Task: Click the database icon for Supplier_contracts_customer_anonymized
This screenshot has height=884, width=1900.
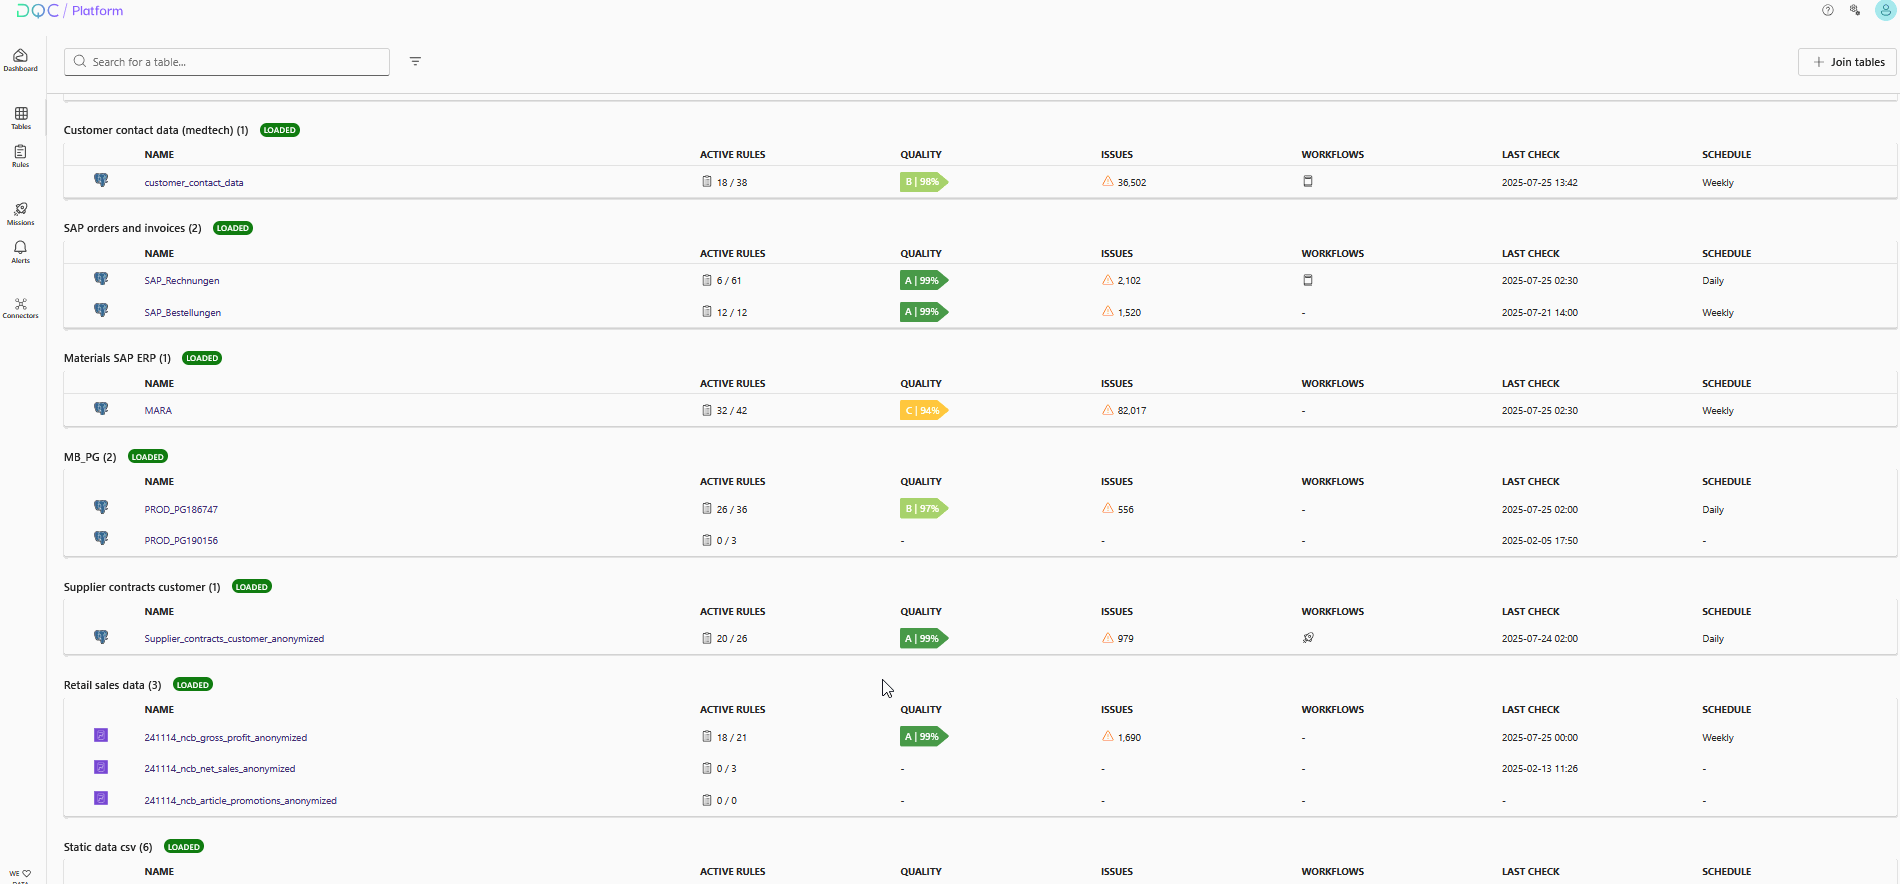Action: pyautogui.click(x=101, y=637)
